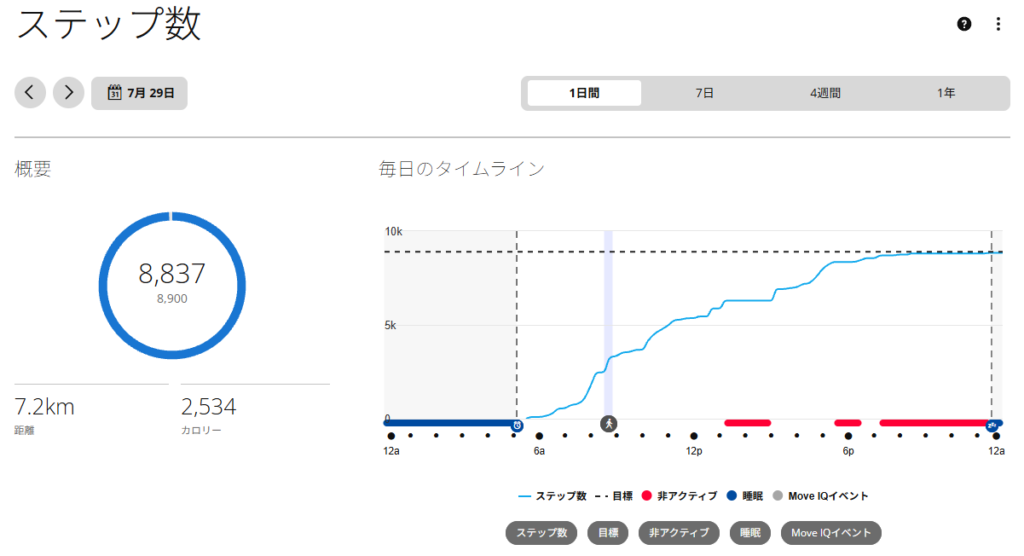The width and height of the screenshot is (1024, 556).
Task: Open the 7月 29日 date picker
Action: 139,93
